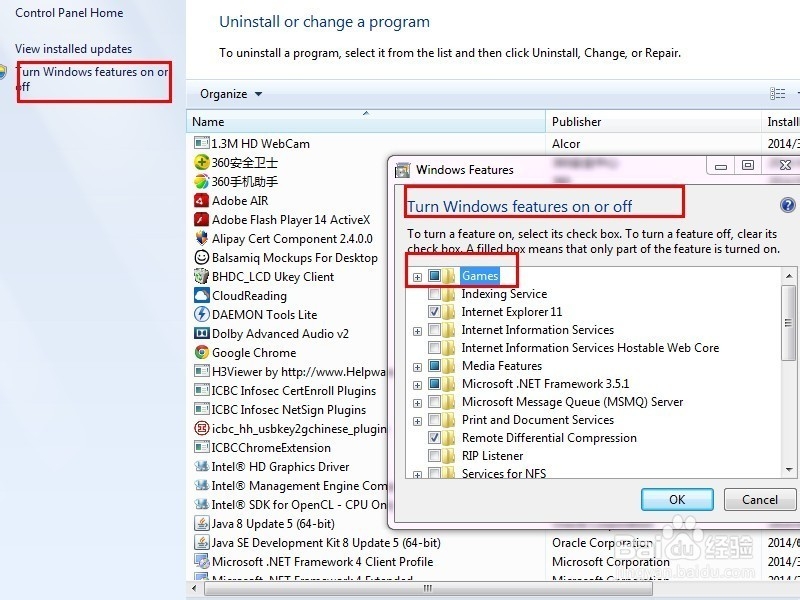Expand the Games tree node
Screen dimensions: 800x600
point(417,277)
